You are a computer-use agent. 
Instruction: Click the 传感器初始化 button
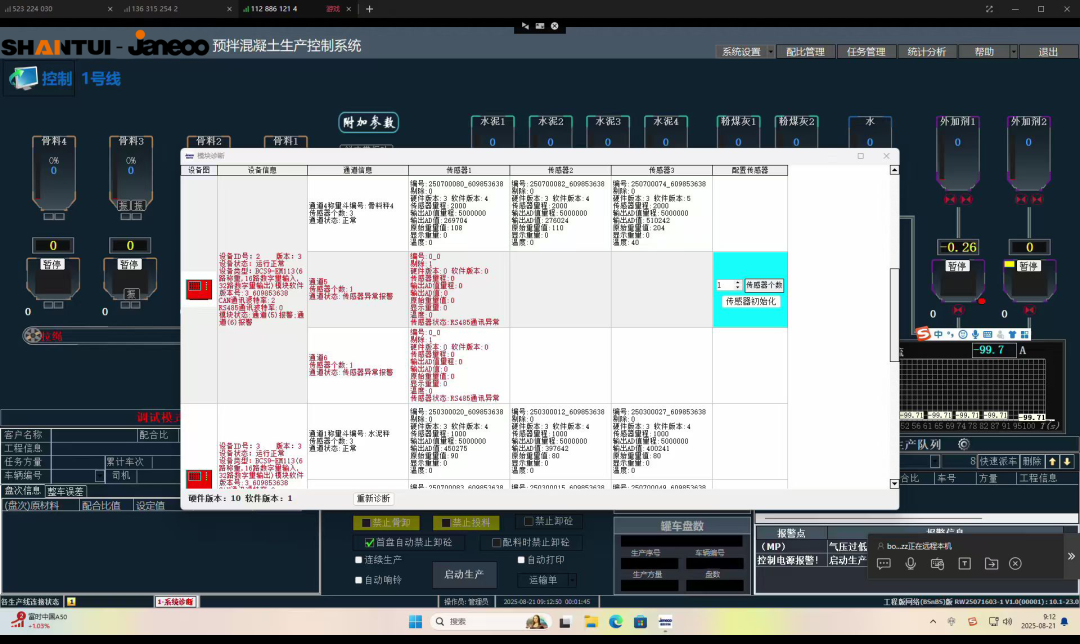pyautogui.click(x=750, y=302)
